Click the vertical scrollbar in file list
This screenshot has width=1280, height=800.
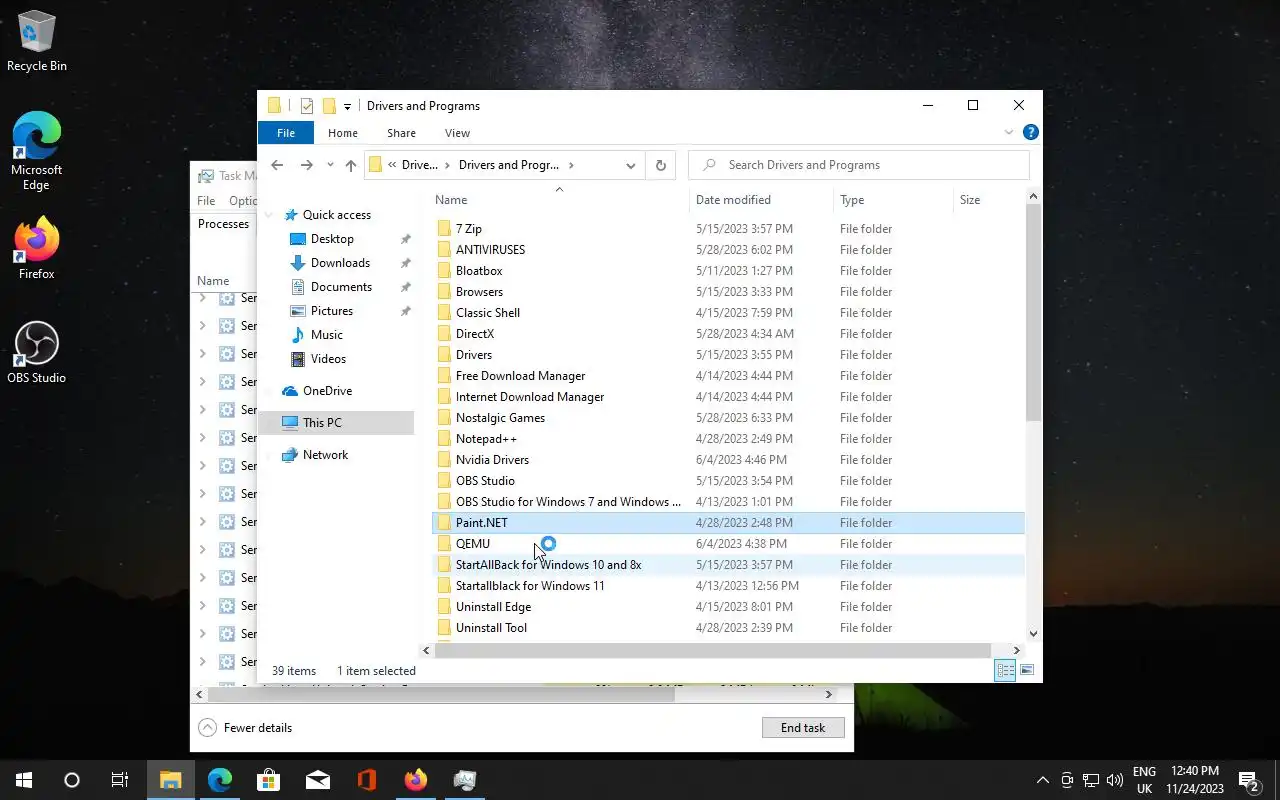click(x=1033, y=312)
